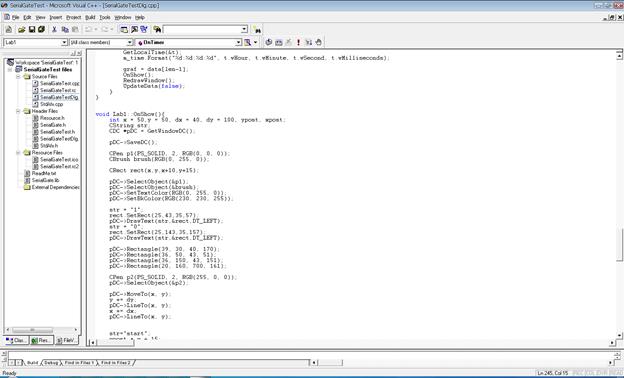Screen dimensions: 624x378
Task: Collapse the Header Files folder
Action: 18,111
